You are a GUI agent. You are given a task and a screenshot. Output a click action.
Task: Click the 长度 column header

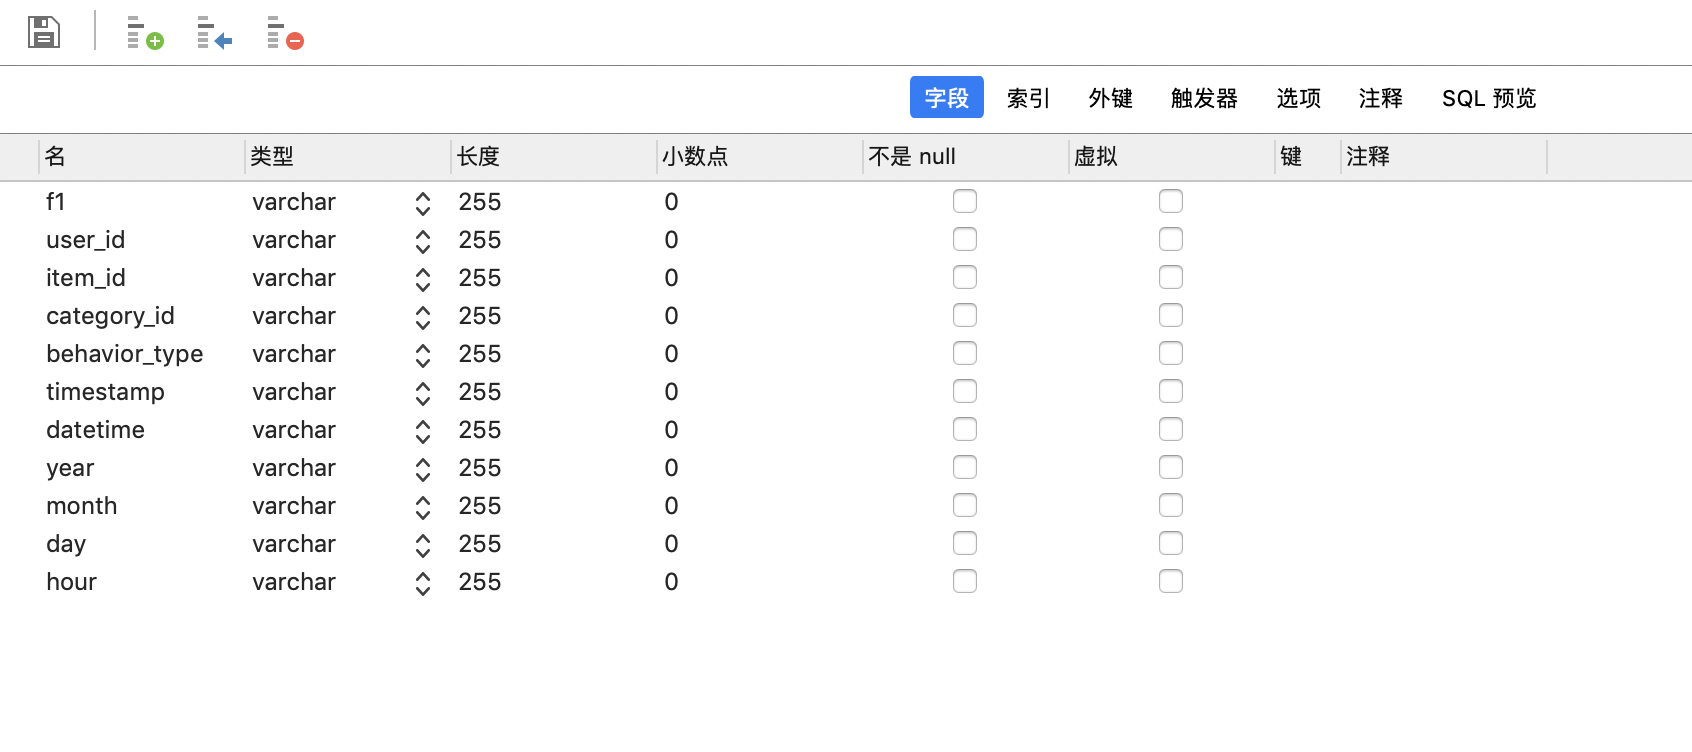tap(554, 156)
